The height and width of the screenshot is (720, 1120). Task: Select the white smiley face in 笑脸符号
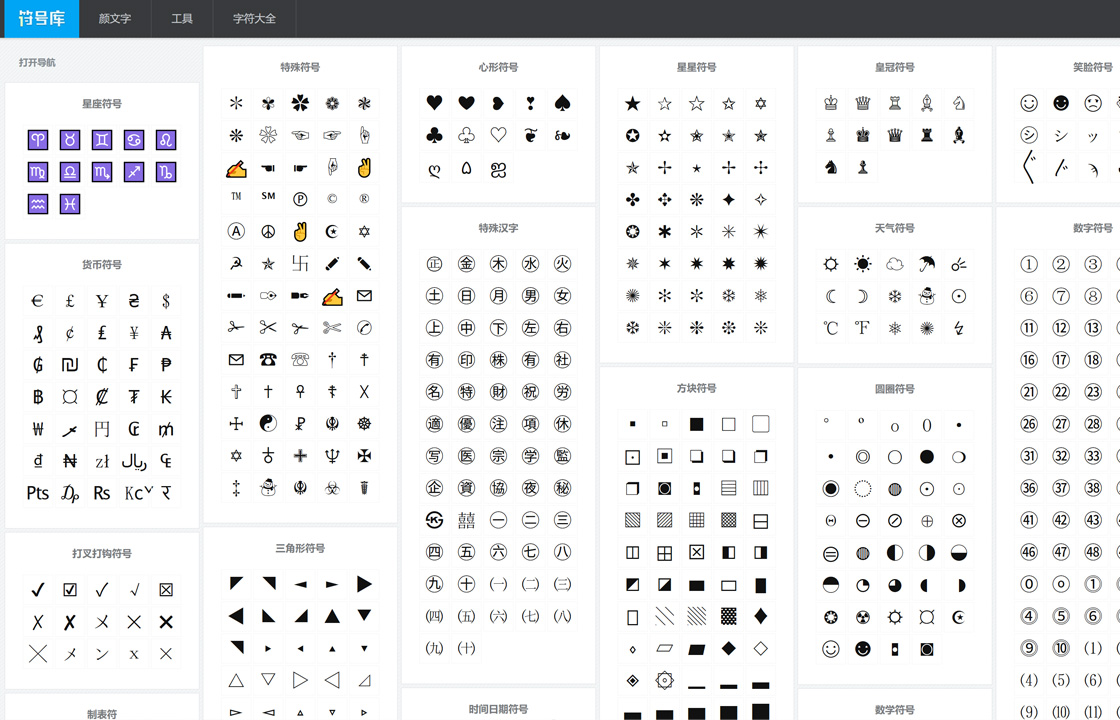click(x=1029, y=104)
